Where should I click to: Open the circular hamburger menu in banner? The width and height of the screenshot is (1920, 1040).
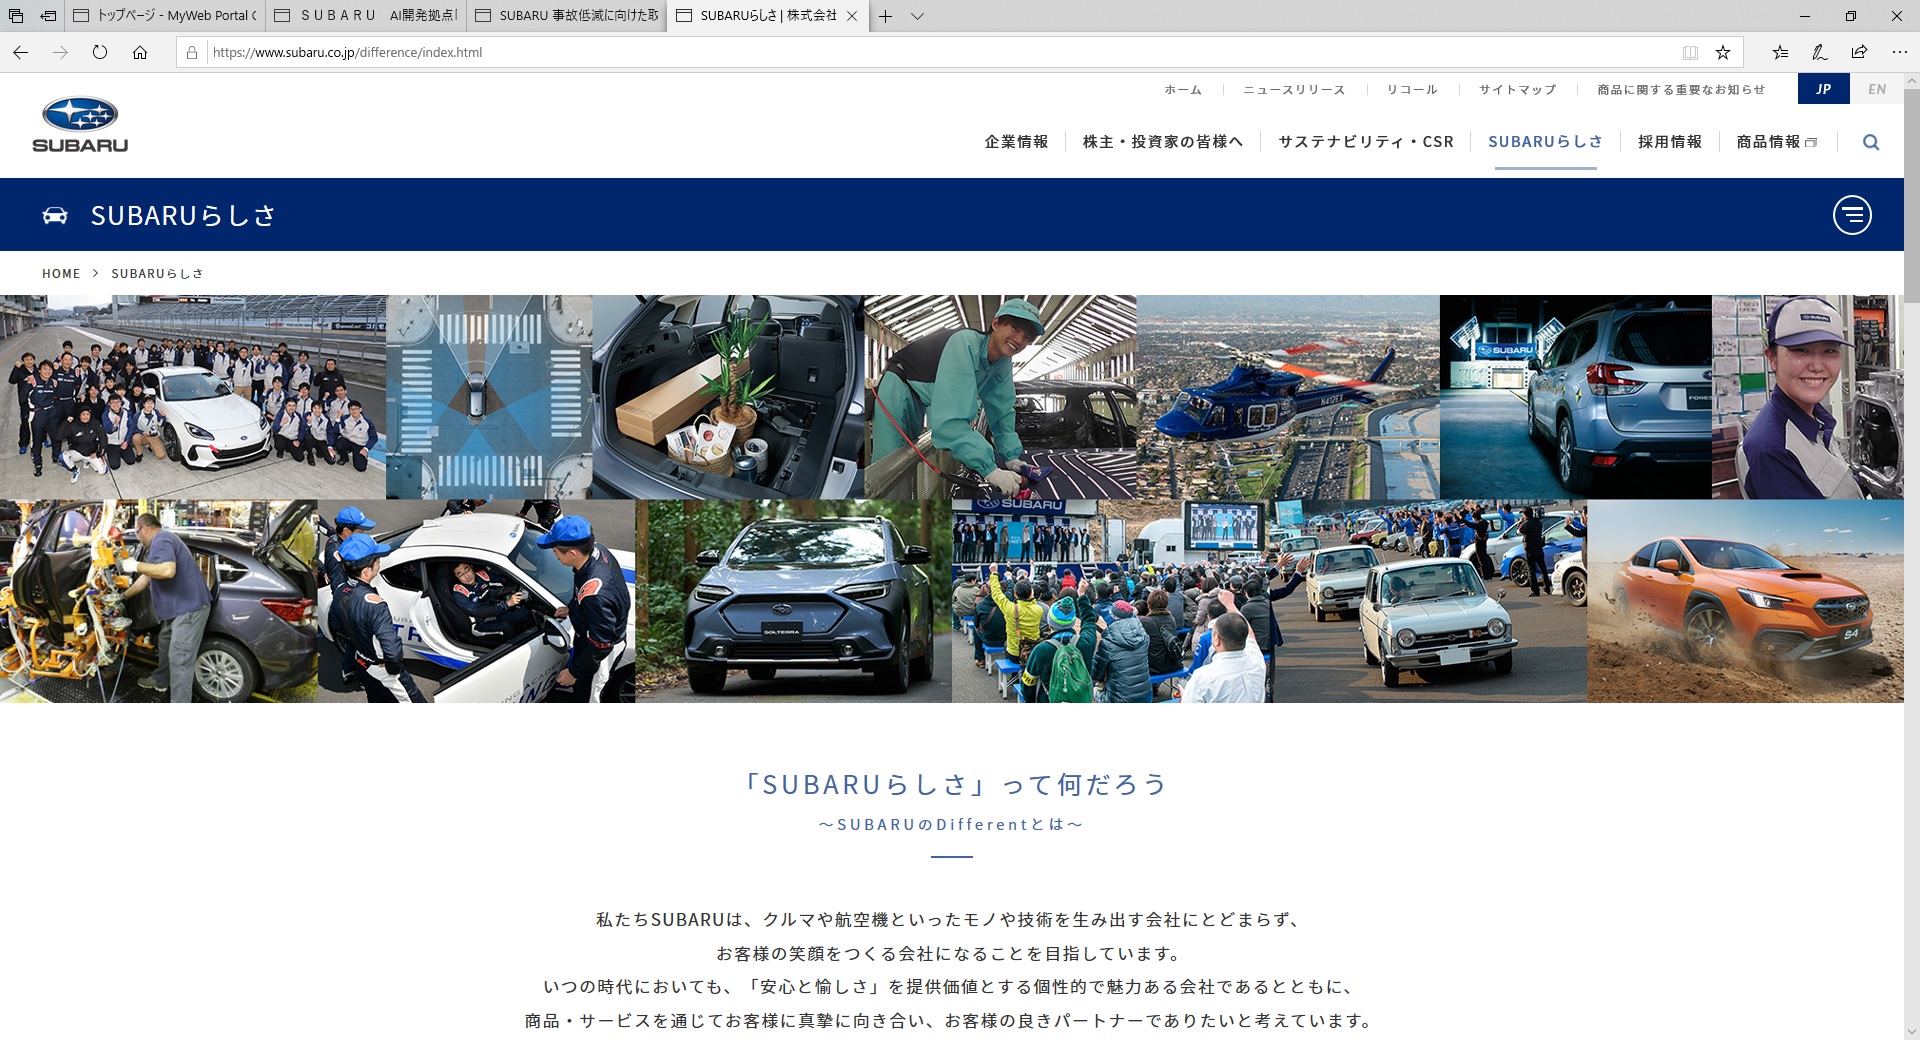pos(1852,215)
